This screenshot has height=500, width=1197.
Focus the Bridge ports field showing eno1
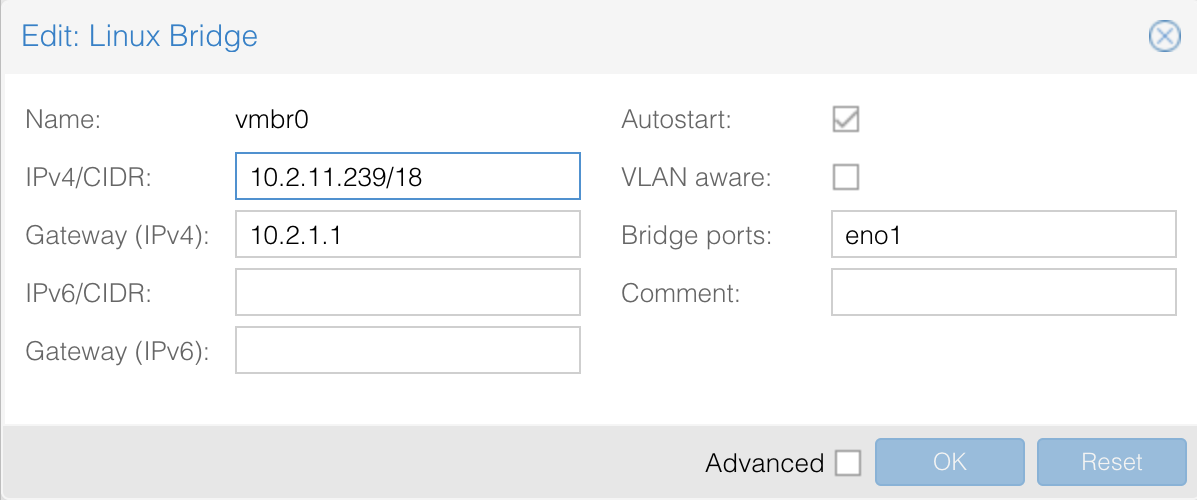click(x=1004, y=234)
